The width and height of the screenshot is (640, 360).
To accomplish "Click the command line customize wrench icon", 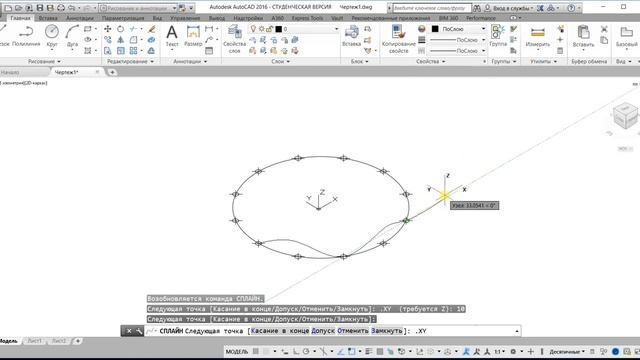I will click(x=139, y=331).
